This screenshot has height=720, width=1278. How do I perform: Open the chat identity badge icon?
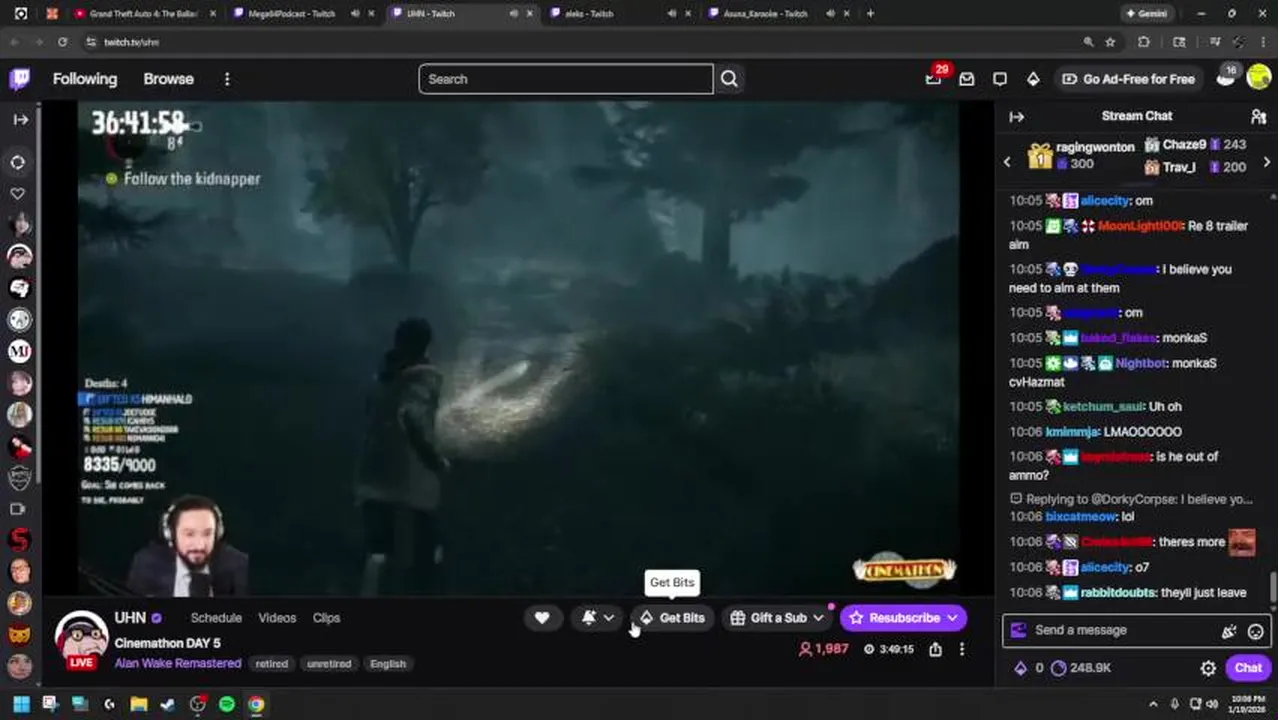click(1019, 630)
